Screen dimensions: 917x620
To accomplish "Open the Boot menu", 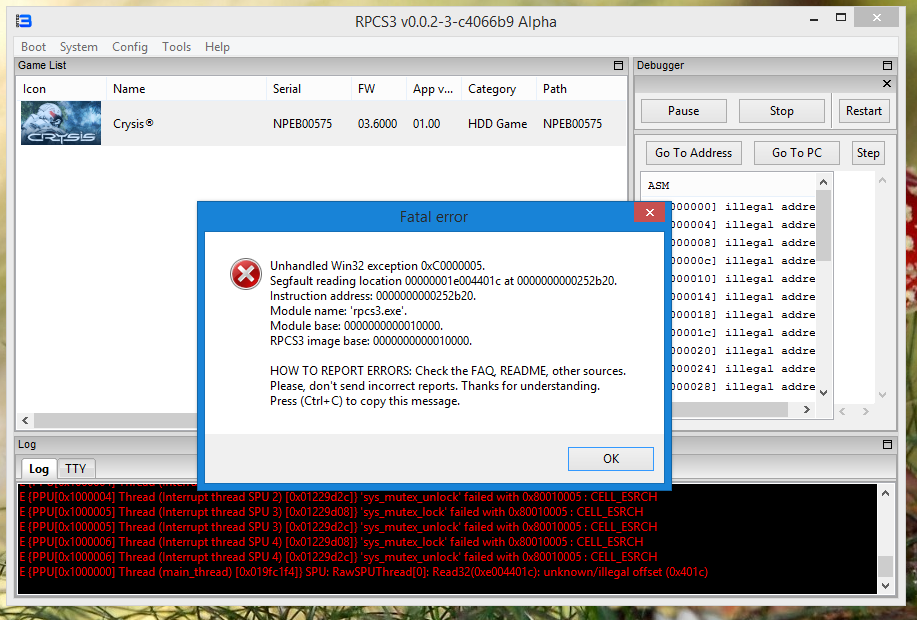I will click(34, 47).
